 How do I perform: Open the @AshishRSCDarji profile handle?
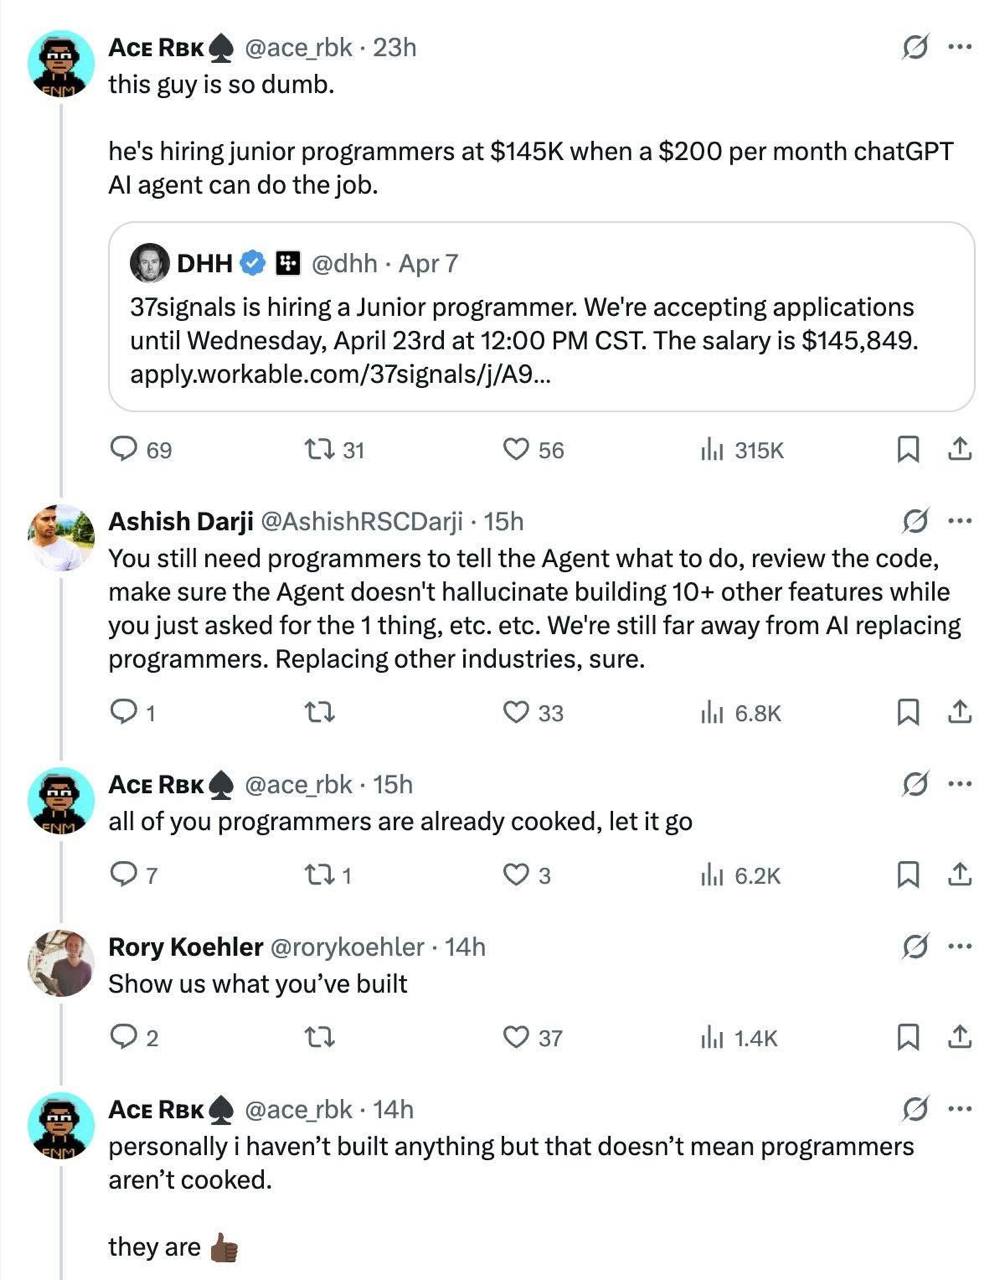[x=362, y=521]
